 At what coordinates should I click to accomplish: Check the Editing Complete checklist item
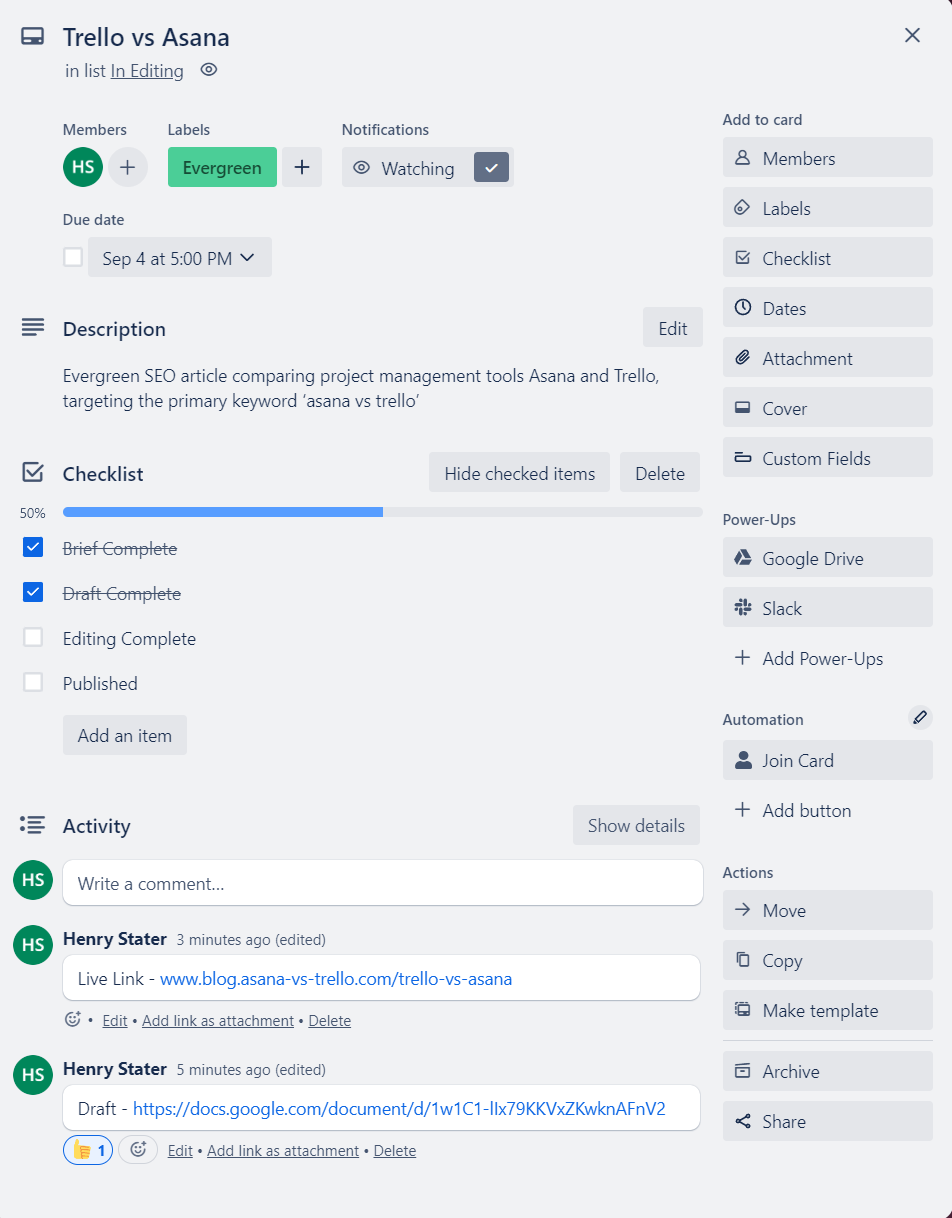click(x=33, y=638)
